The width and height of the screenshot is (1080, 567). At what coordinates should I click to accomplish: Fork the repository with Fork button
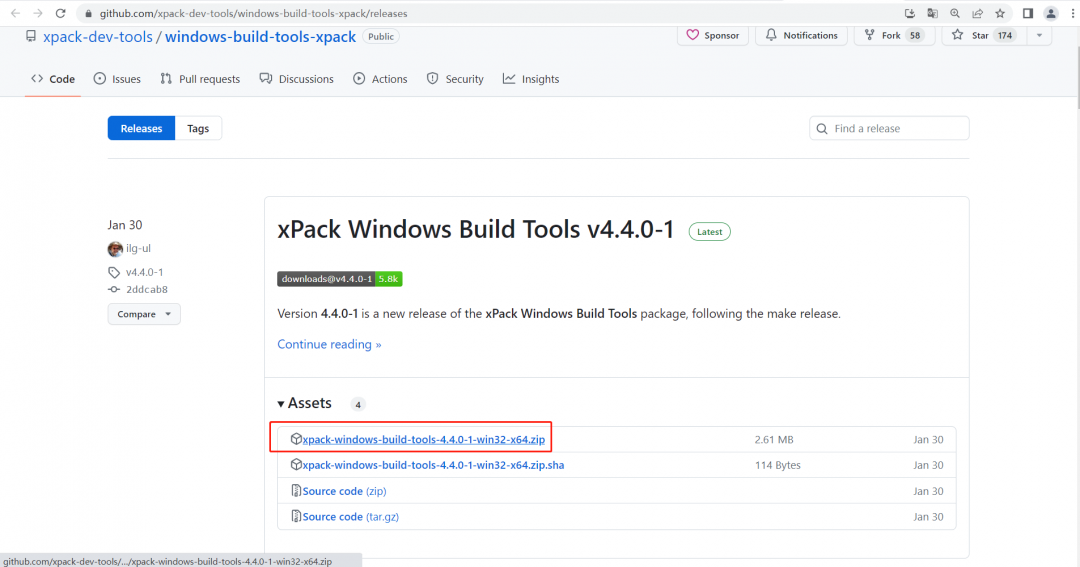pyautogui.click(x=893, y=35)
